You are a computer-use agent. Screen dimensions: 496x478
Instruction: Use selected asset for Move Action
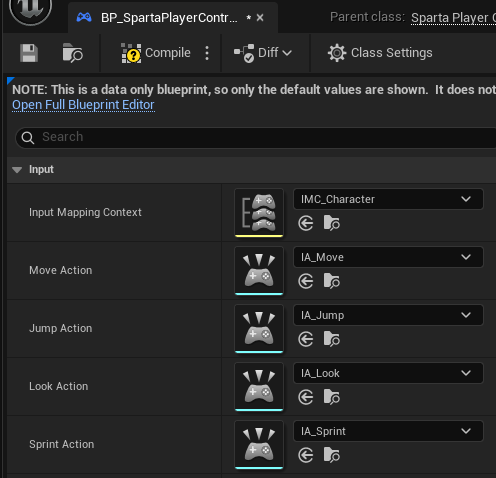306,281
